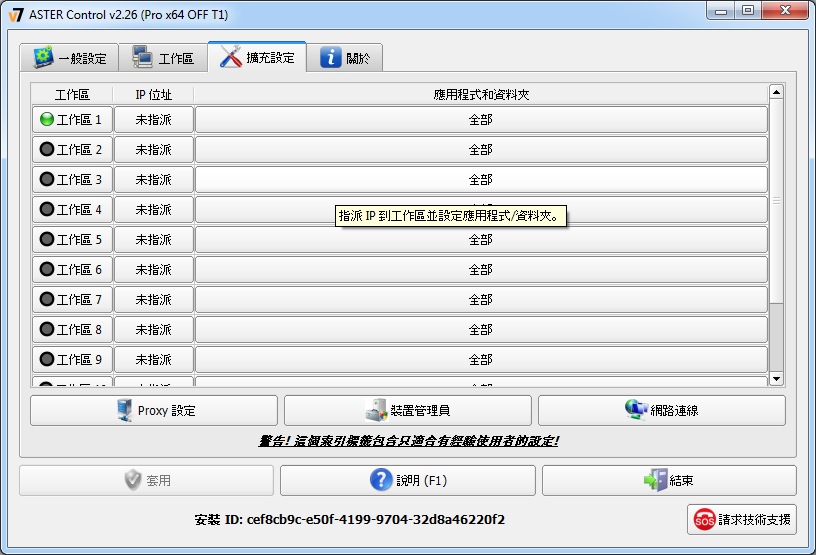Image resolution: width=816 pixels, height=555 pixels.
Task: Click the status indicator of 工作區 6
Action: [47, 270]
